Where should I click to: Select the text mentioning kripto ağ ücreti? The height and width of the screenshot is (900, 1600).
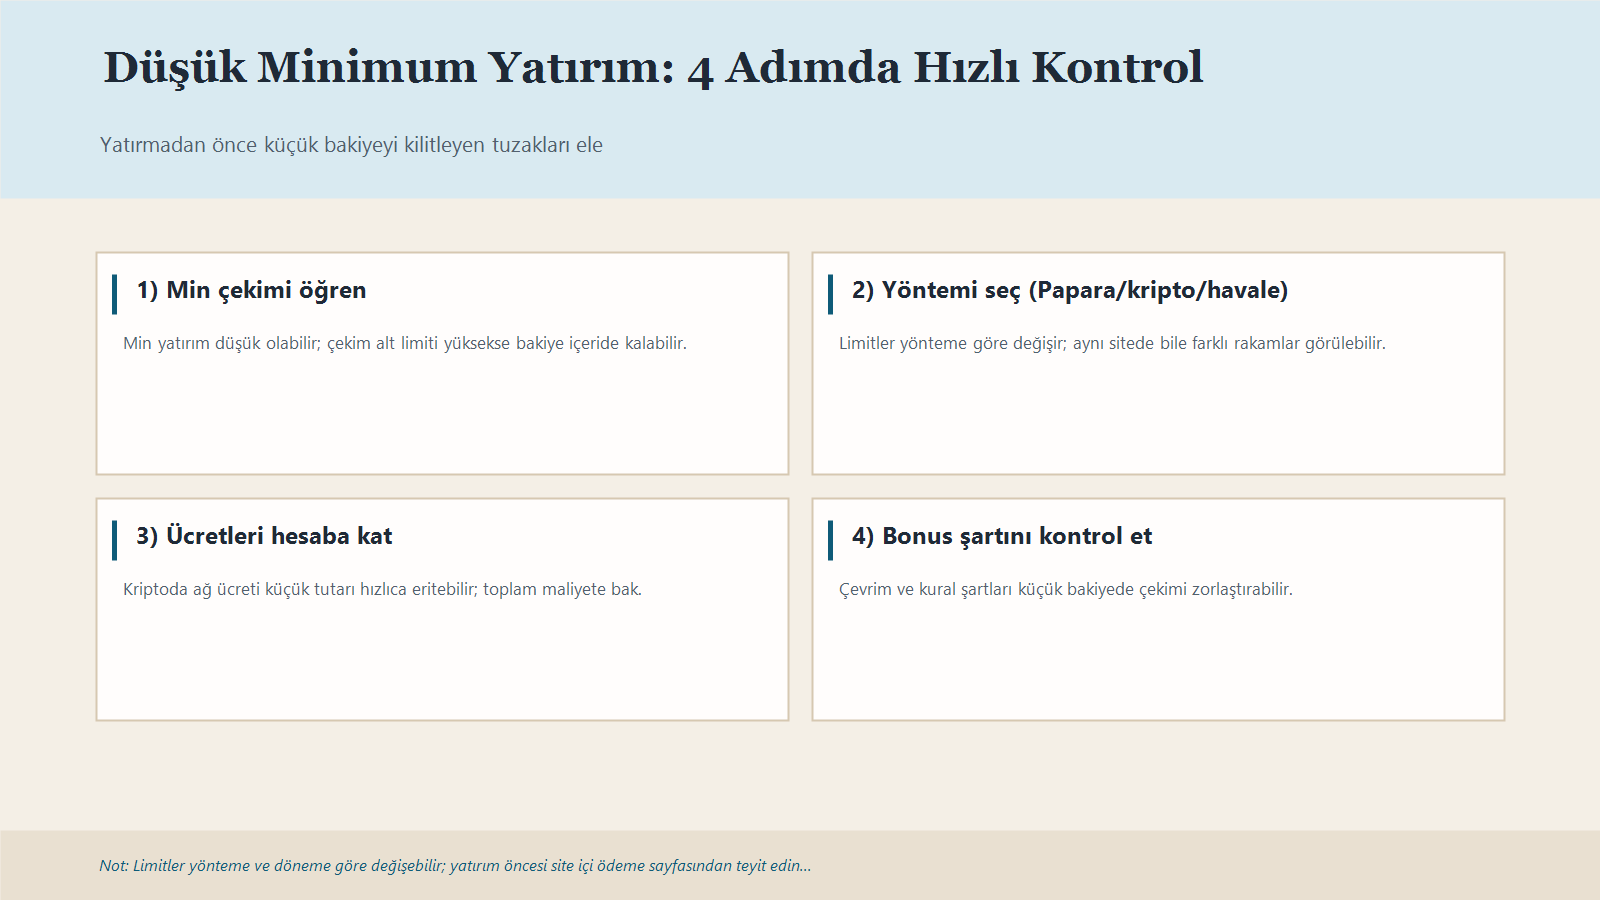click(x=382, y=589)
